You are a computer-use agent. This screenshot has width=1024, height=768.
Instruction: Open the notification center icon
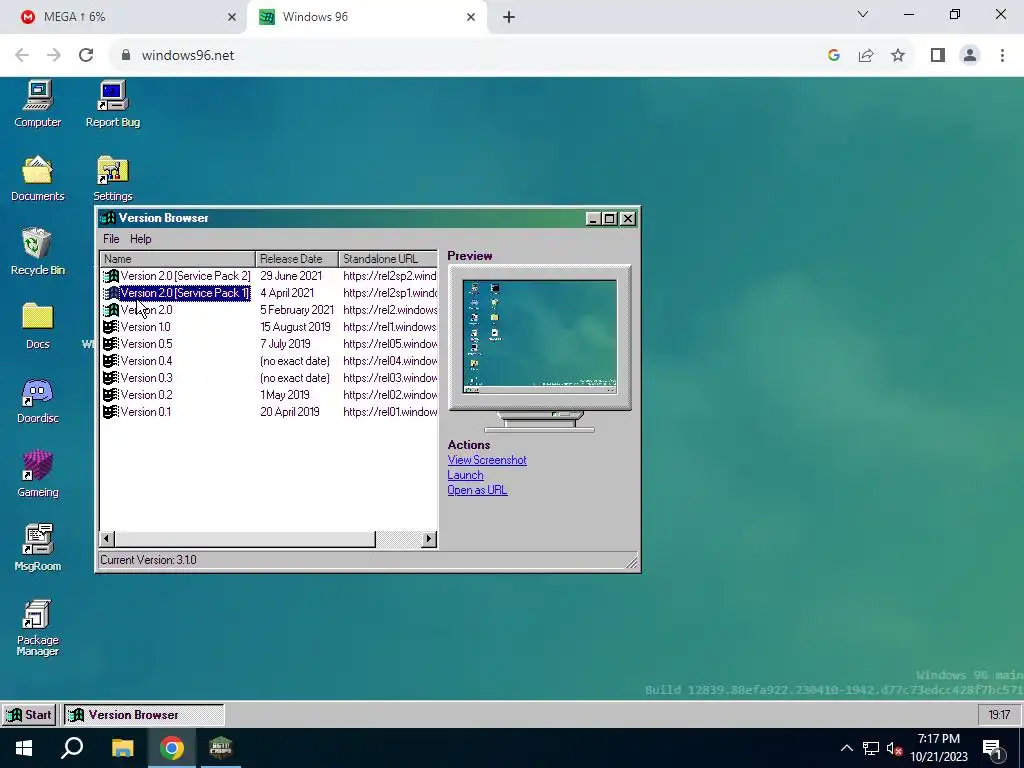pos(993,749)
